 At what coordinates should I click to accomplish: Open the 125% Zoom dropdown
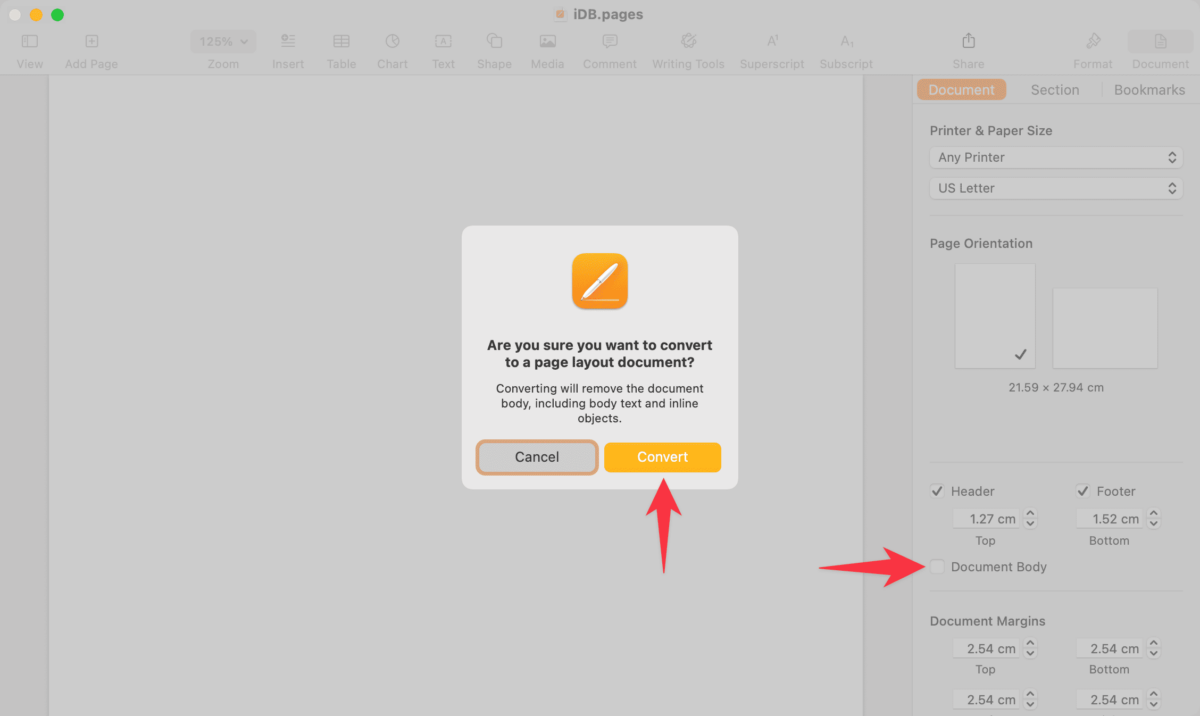tap(223, 42)
